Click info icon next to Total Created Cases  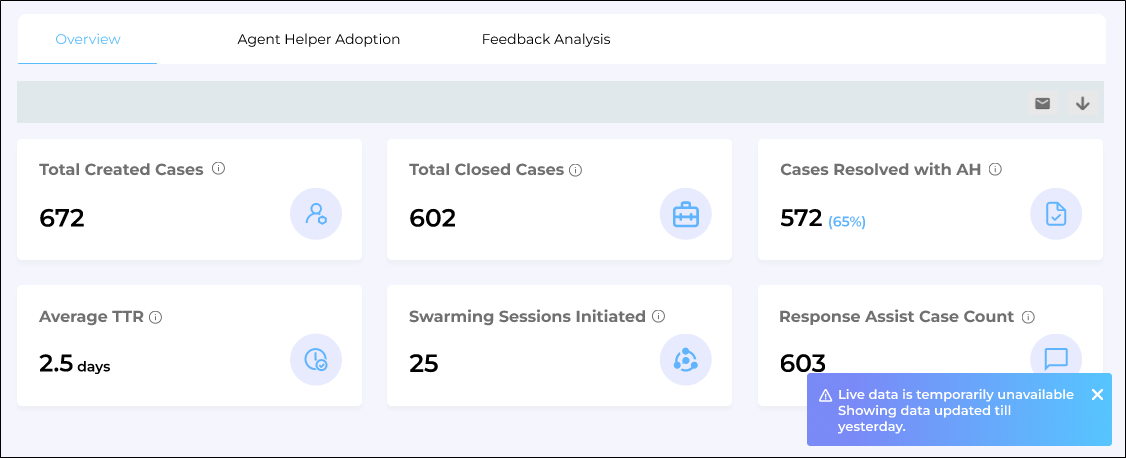tap(219, 169)
